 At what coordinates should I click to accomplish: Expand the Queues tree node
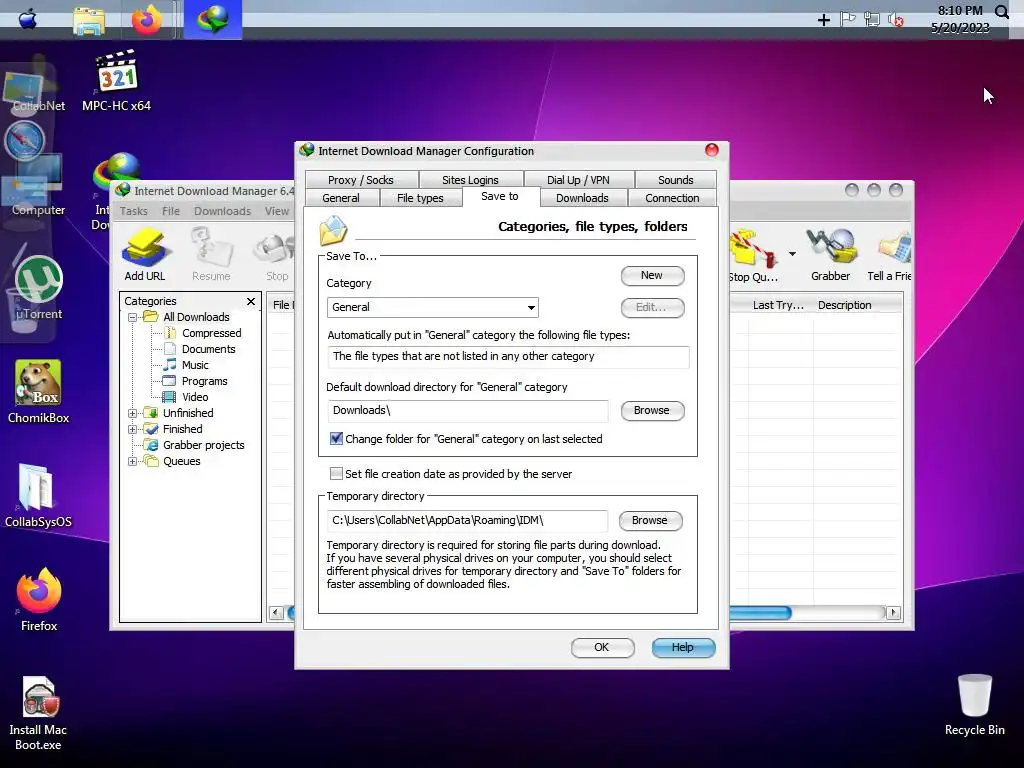click(133, 461)
